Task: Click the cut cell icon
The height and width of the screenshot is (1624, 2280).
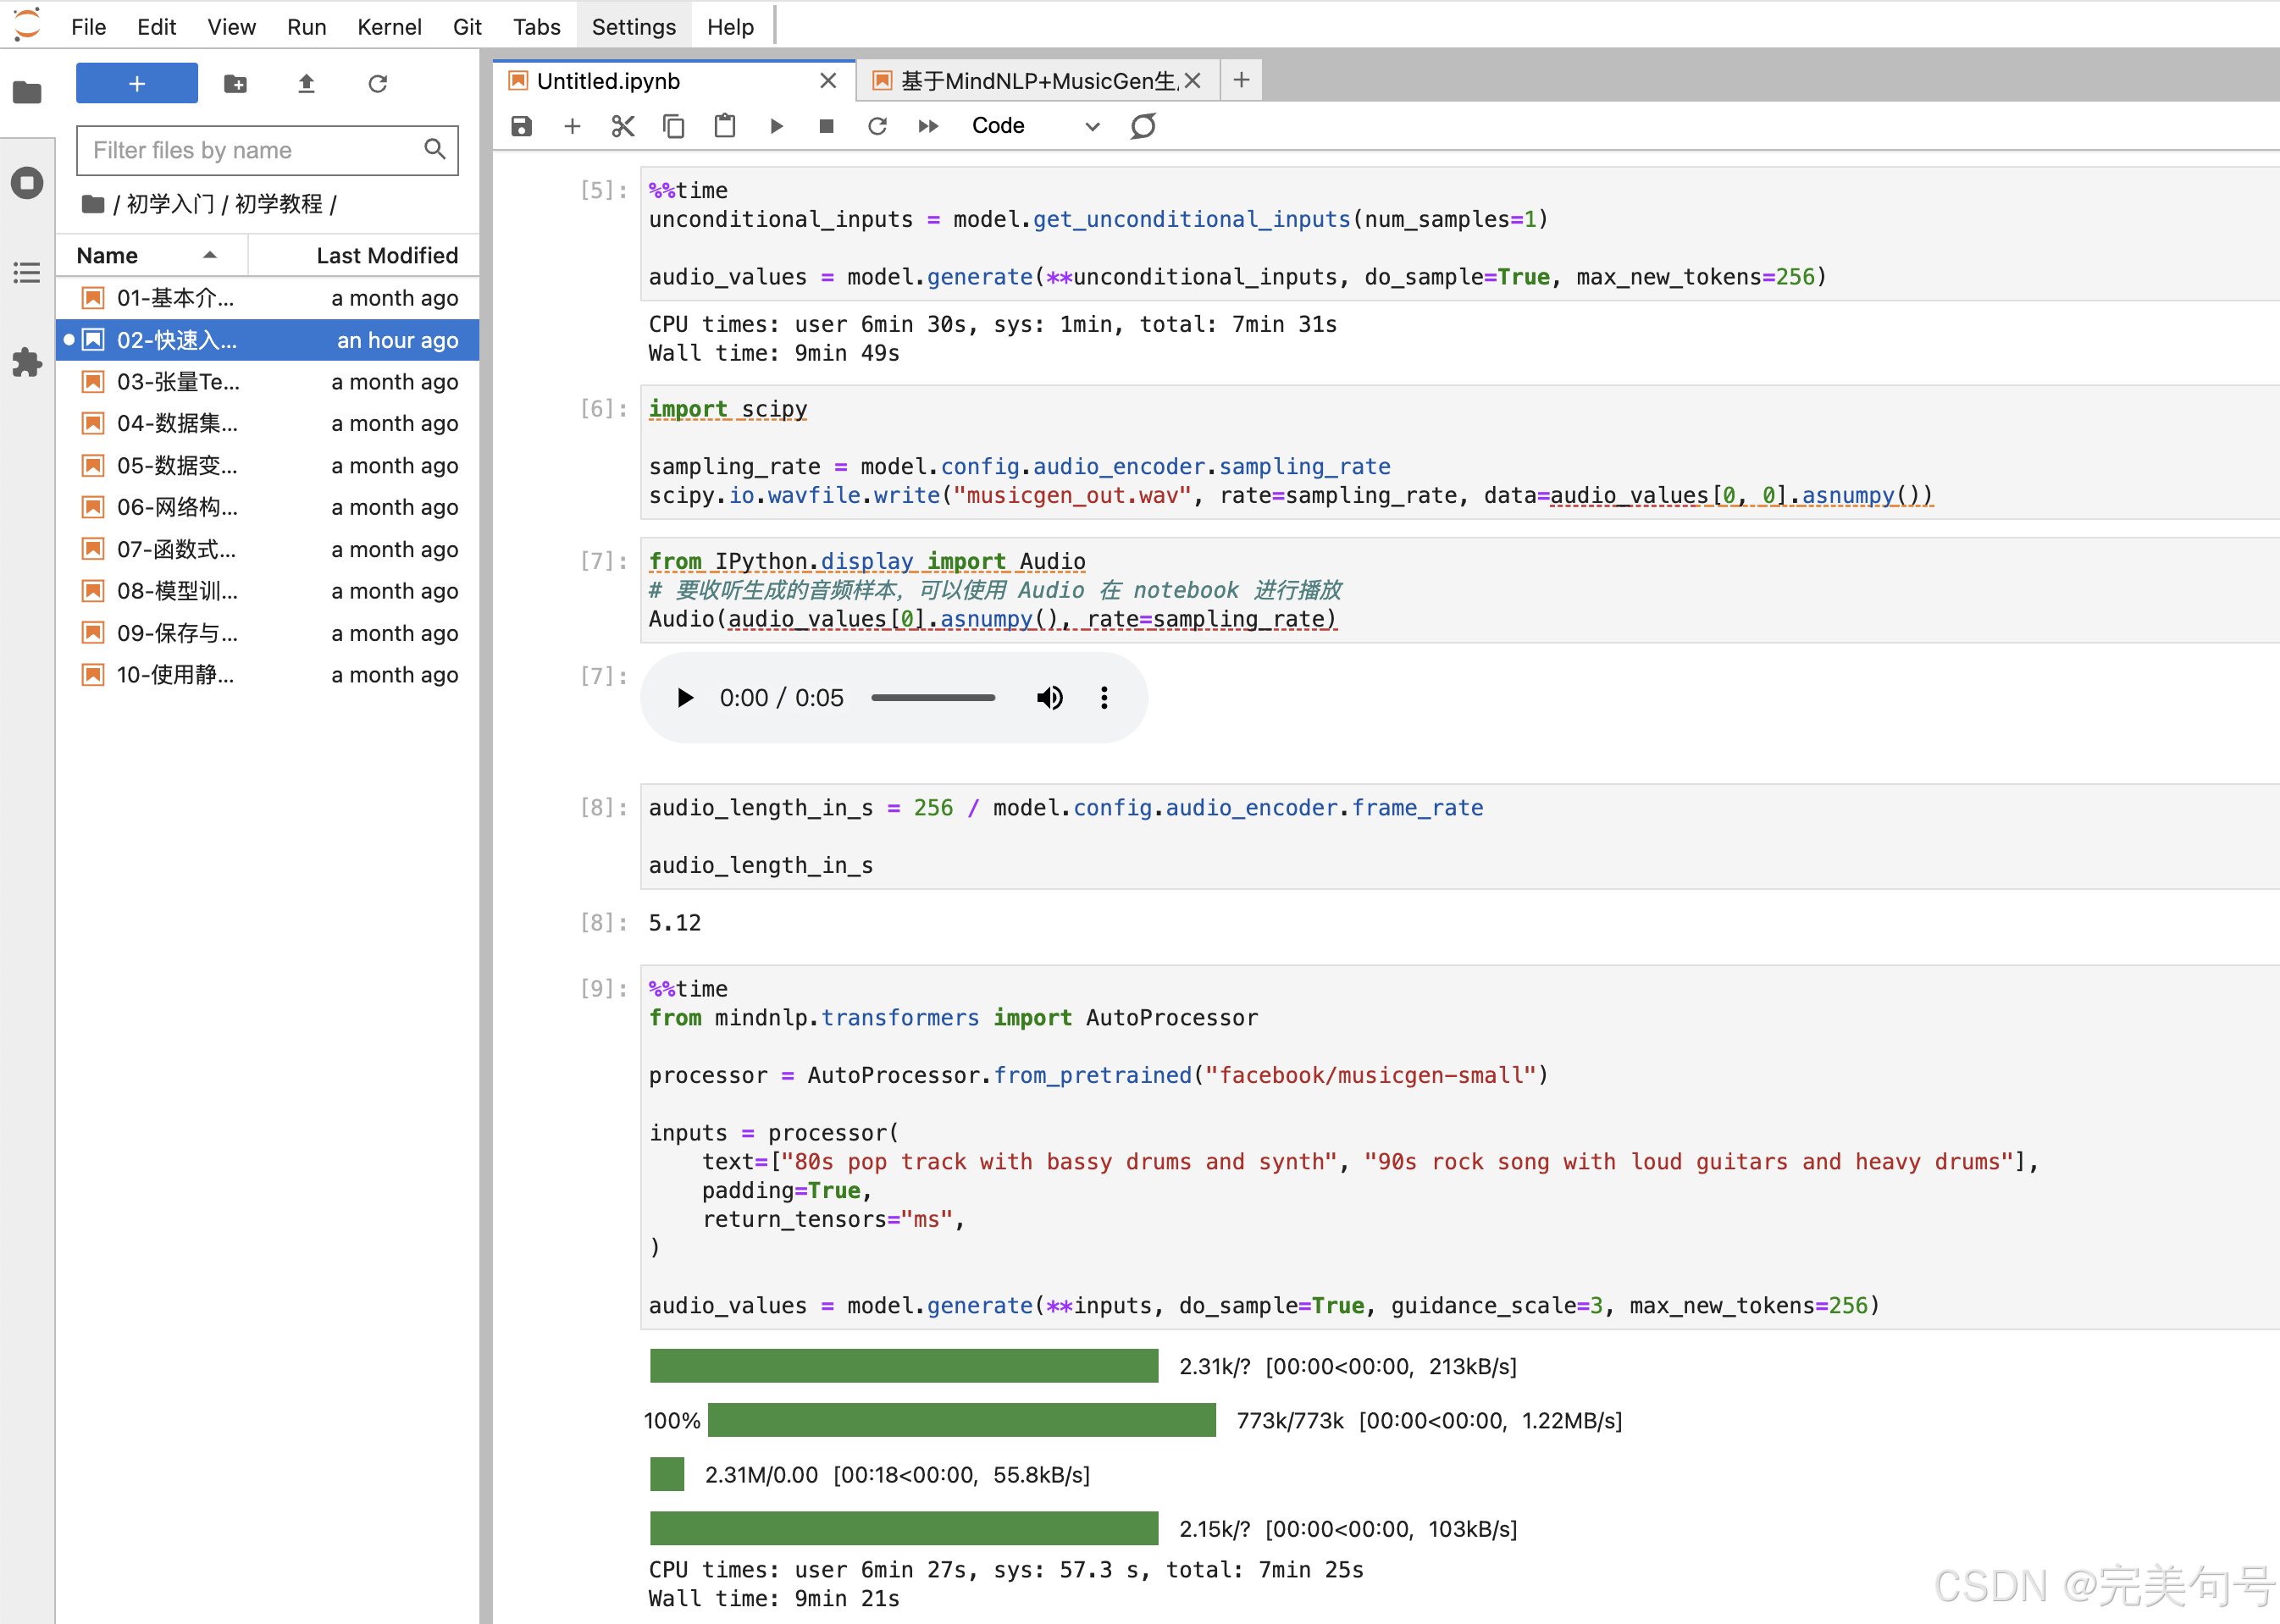Action: click(x=623, y=124)
